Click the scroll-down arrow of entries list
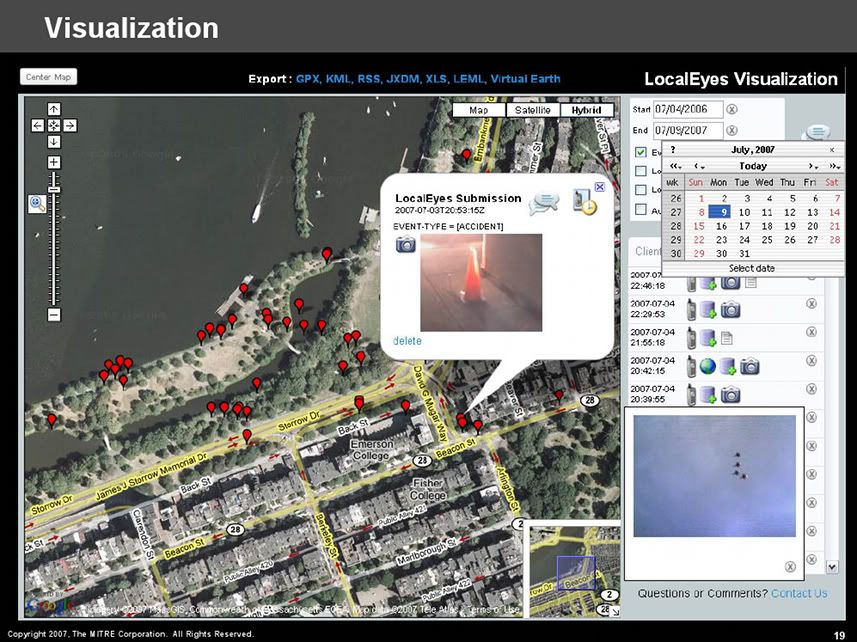 (x=832, y=567)
